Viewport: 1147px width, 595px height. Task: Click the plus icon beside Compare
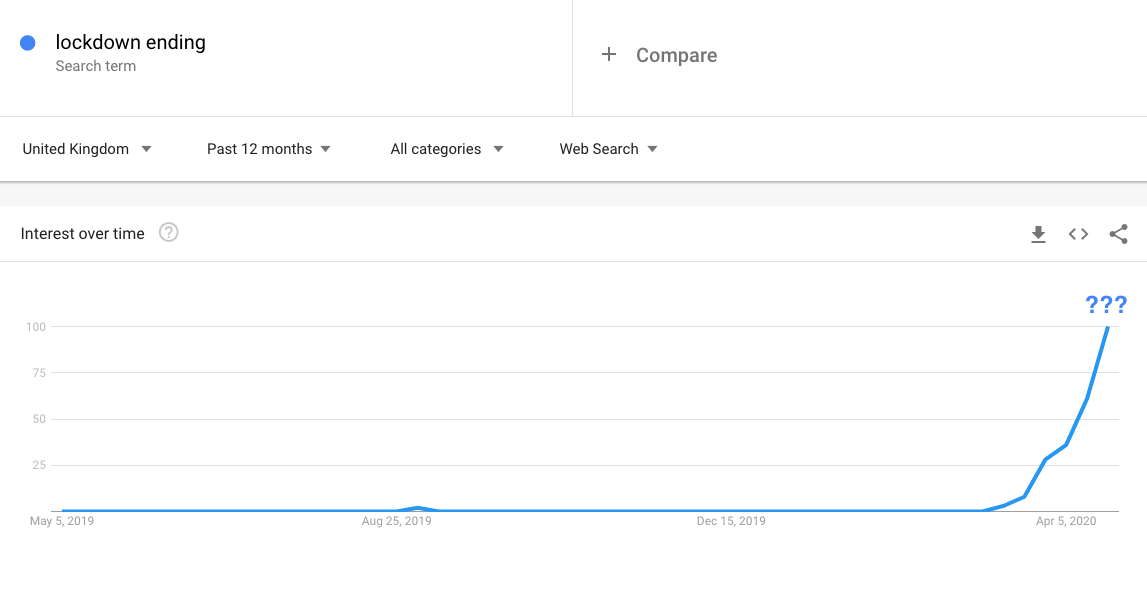click(608, 55)
